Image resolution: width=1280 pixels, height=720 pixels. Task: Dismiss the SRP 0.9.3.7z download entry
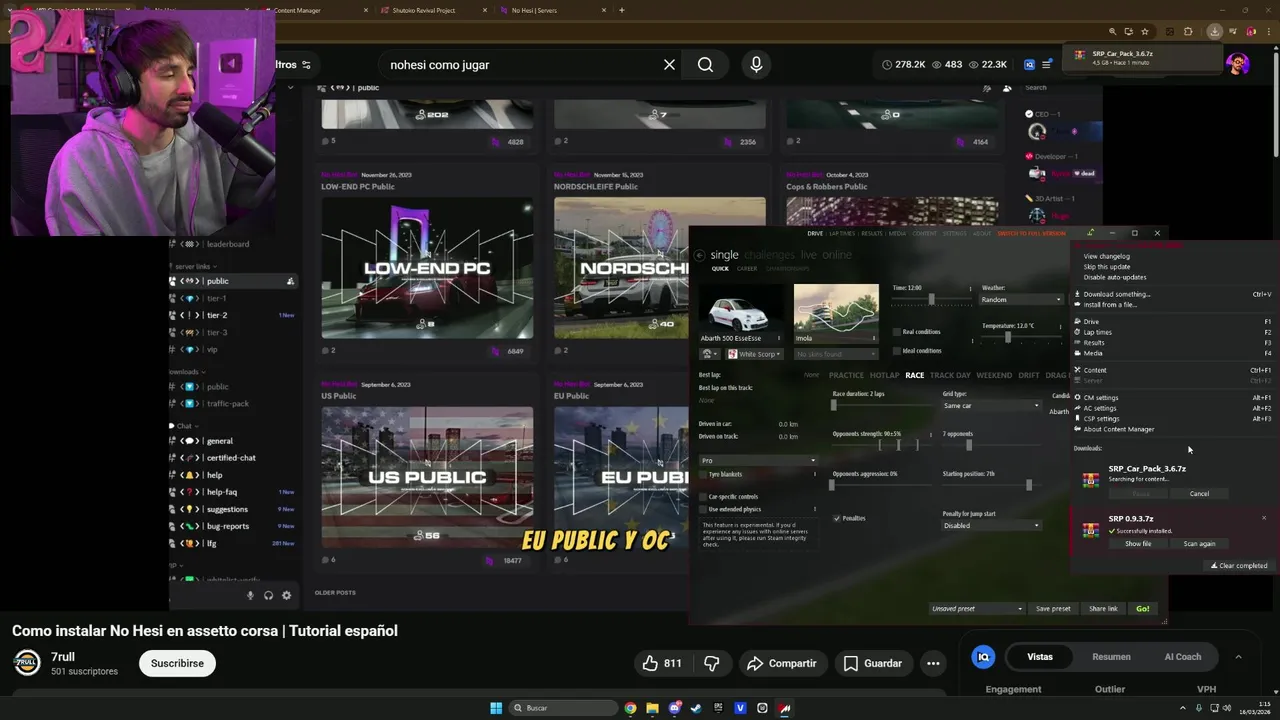point(1264,518)
